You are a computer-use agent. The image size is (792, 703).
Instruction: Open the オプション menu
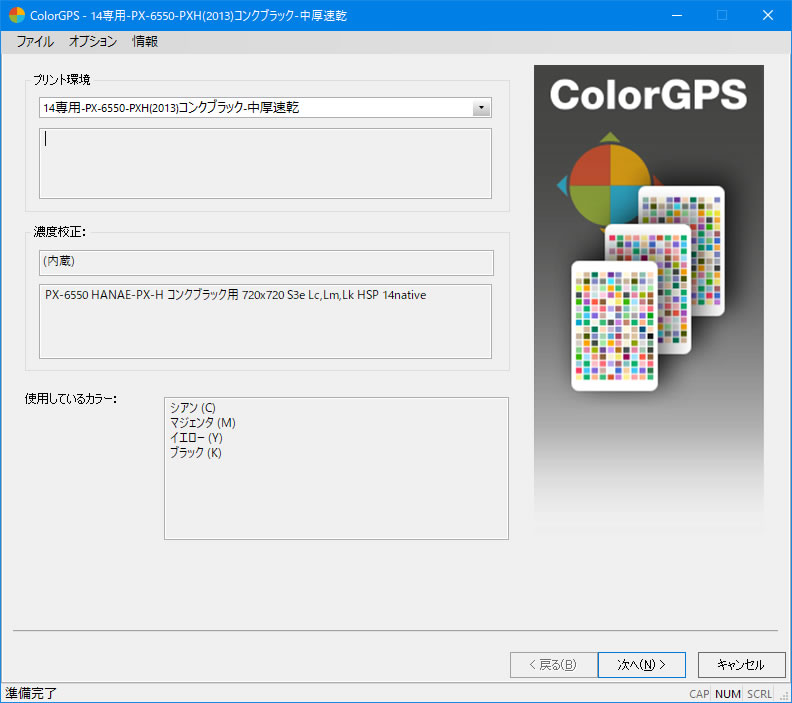coord(92,41)
